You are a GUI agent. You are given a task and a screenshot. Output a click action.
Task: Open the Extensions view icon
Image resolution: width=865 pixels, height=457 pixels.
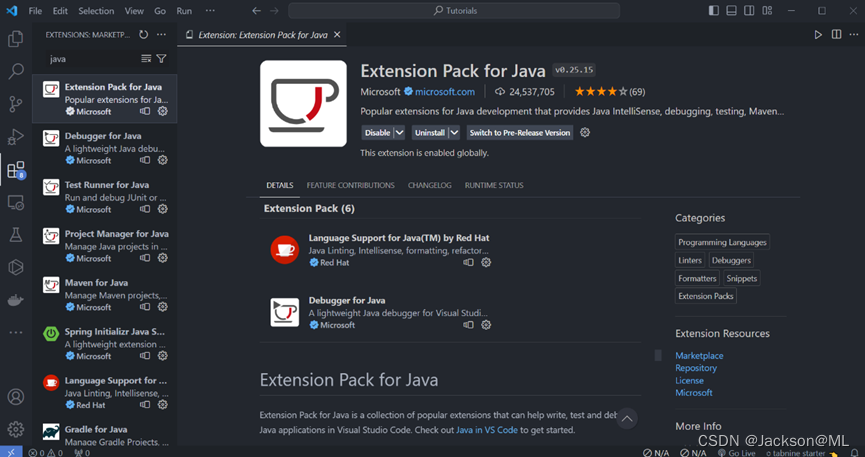15,169
